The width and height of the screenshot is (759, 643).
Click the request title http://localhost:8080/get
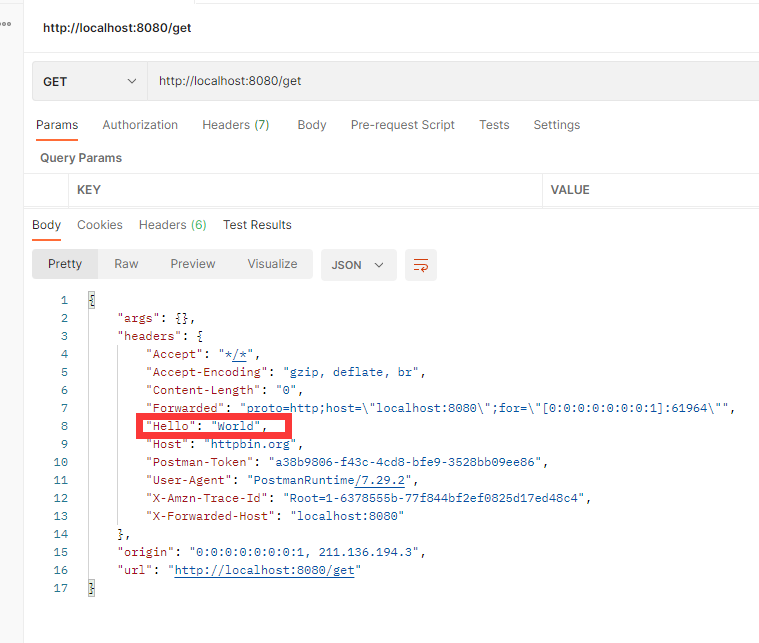click(x=117, y=28)
